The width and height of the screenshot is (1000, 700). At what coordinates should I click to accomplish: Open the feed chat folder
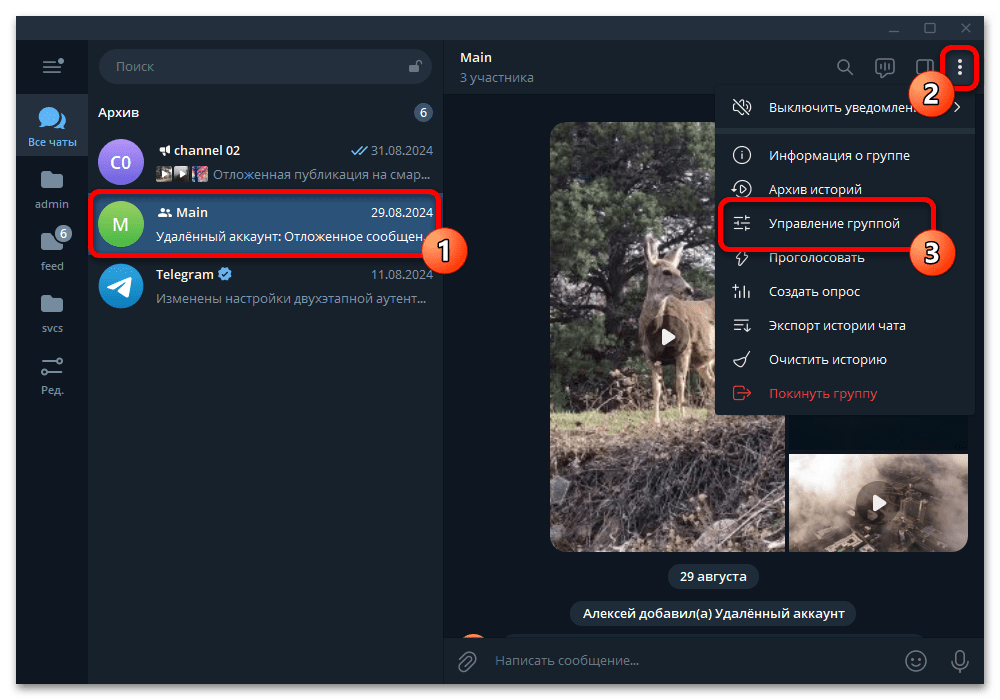click(52, 250)
